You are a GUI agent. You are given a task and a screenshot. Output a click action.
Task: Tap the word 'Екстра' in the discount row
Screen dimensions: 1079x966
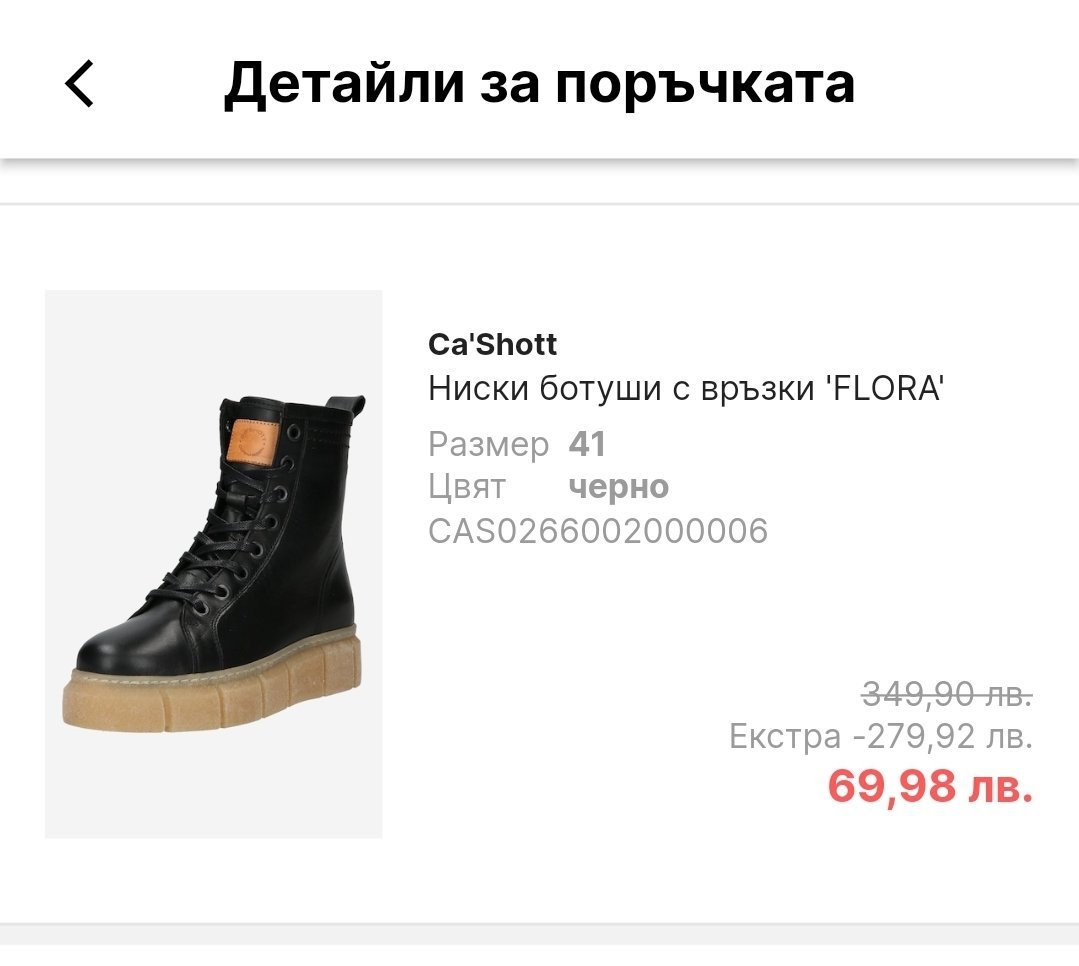click(x=785, y=737)
